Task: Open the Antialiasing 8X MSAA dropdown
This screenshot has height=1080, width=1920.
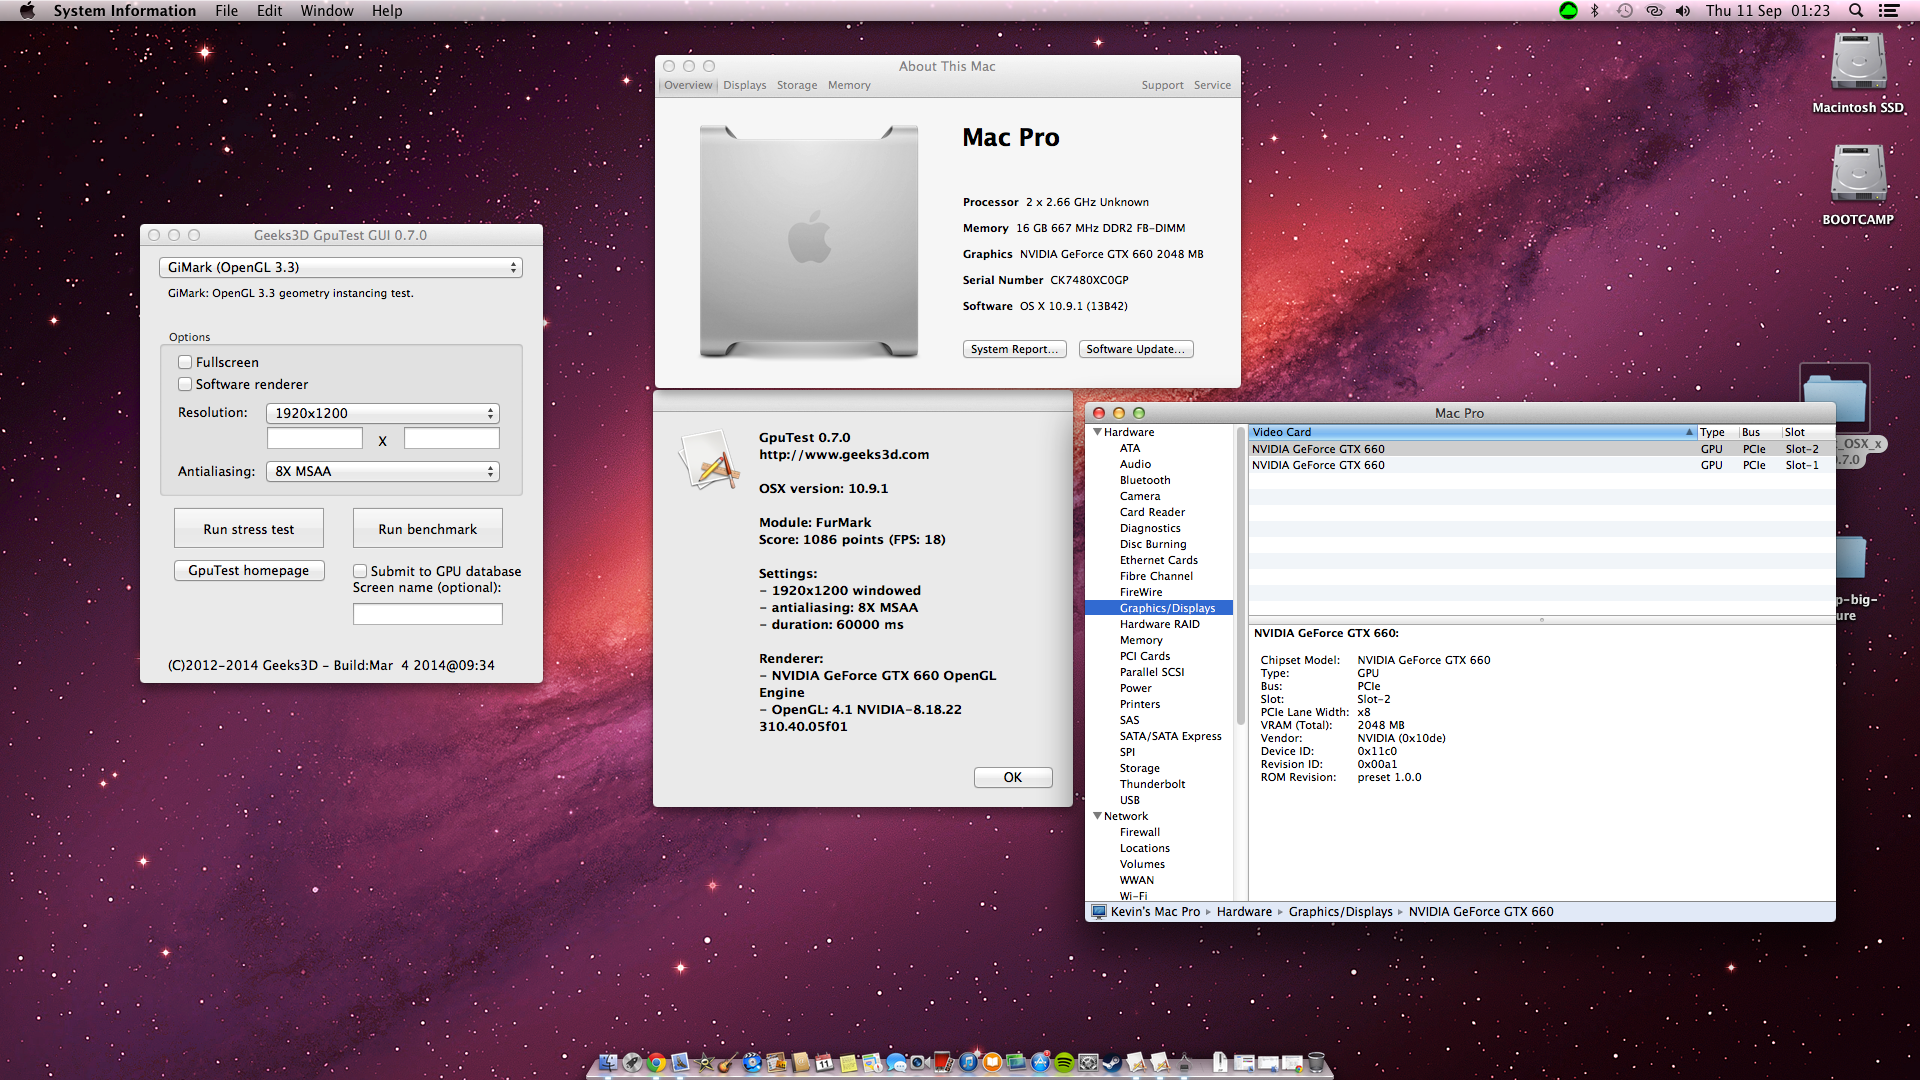Action: tap(383, 471)
